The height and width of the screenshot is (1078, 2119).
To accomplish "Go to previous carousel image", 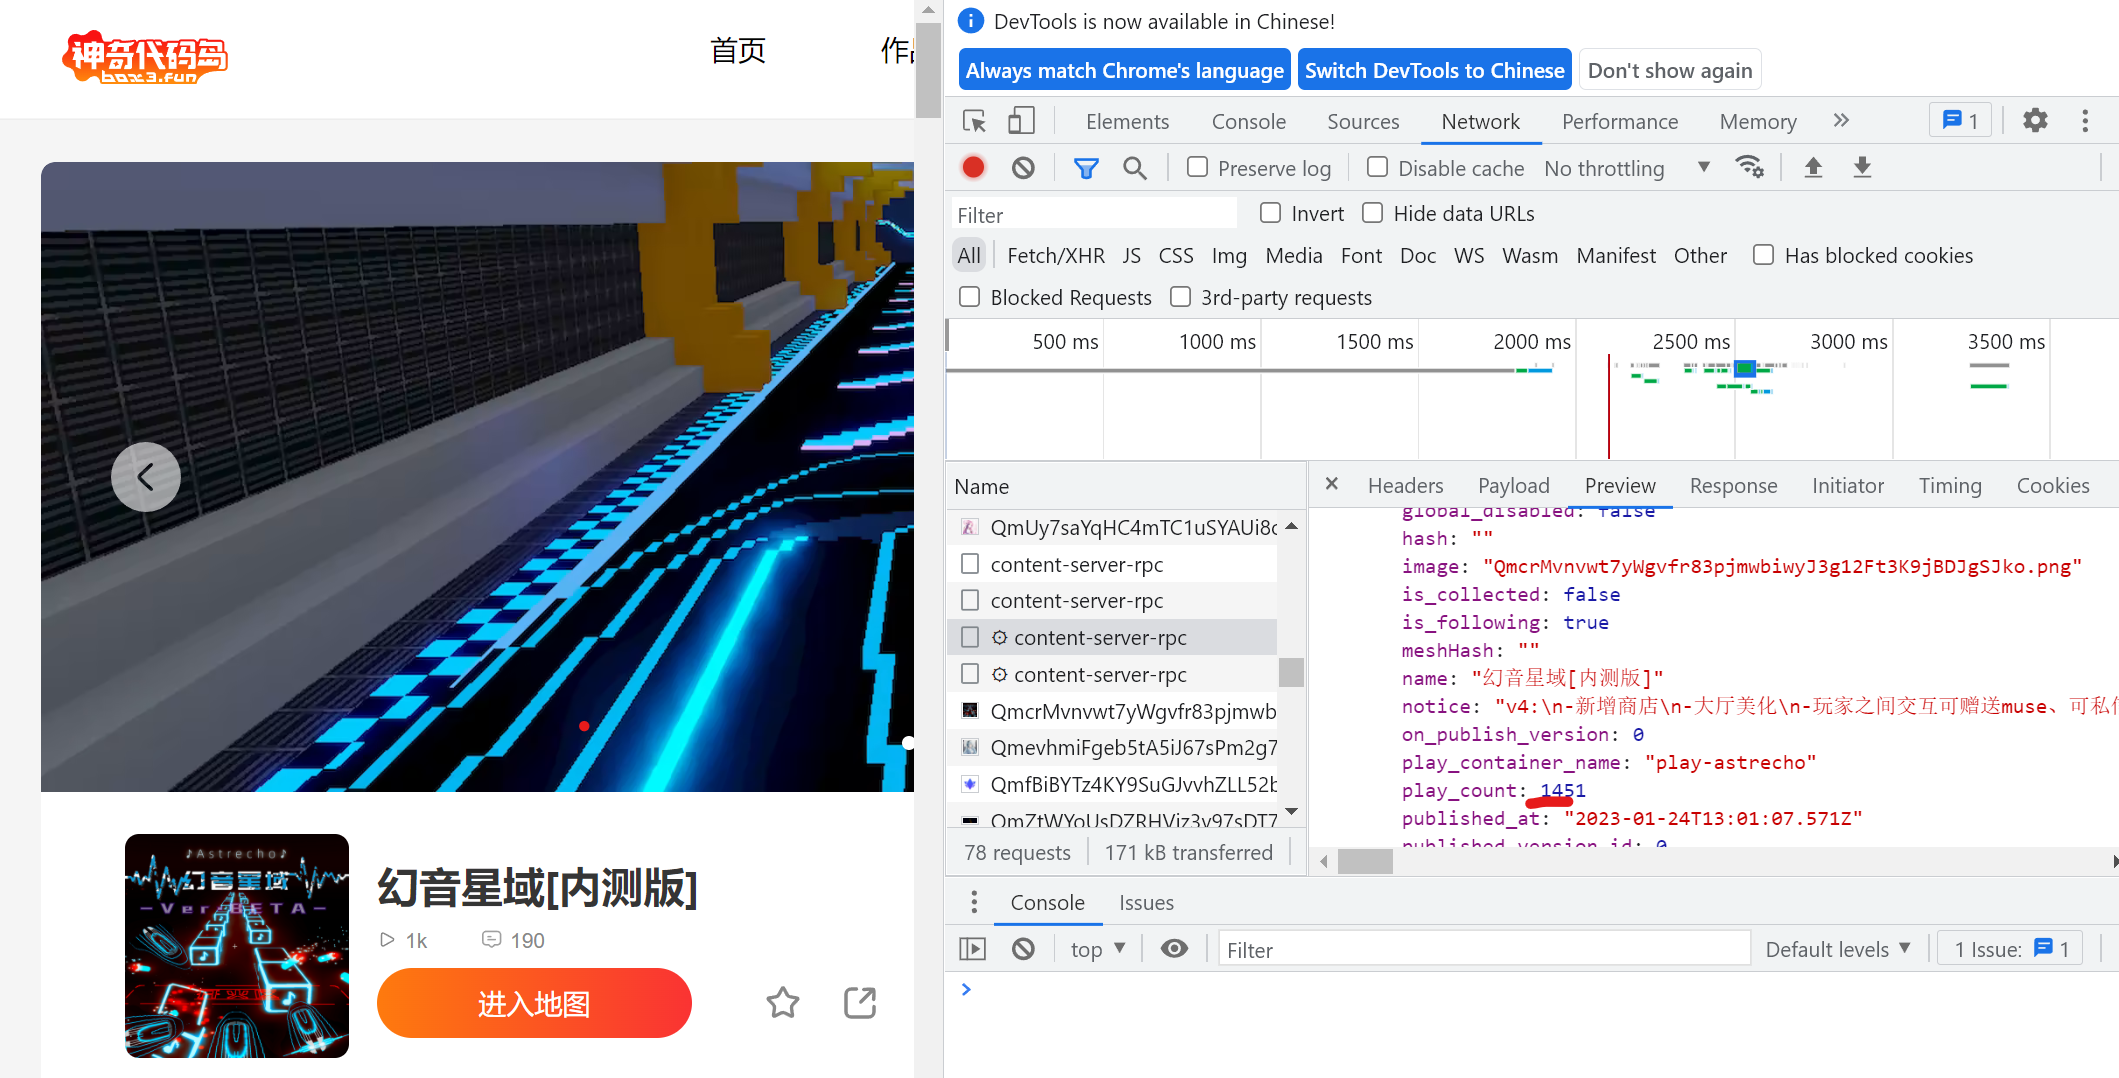I will [x=146, y=477].
